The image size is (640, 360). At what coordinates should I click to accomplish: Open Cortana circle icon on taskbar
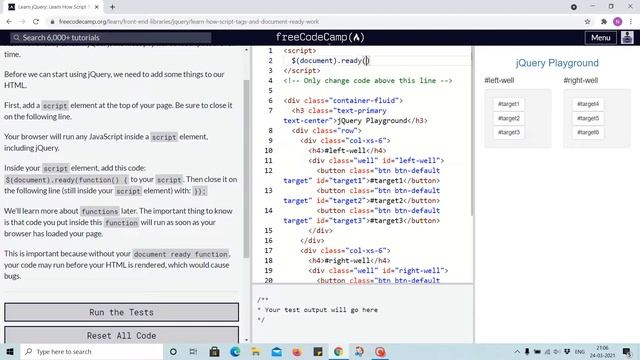(173, 351)
